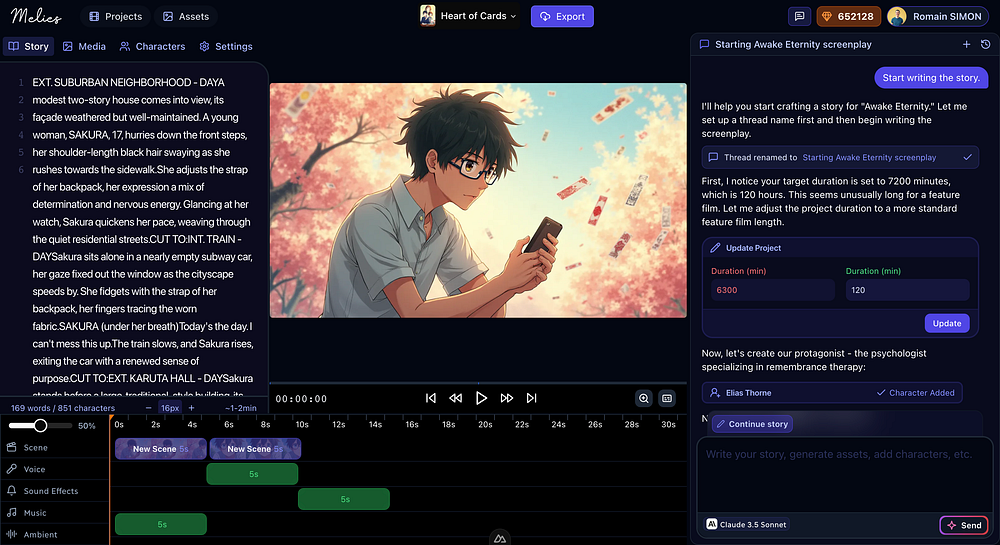Select the second New Scene clip
Screen dimensions: 1000x545
(x=255, y=449)
